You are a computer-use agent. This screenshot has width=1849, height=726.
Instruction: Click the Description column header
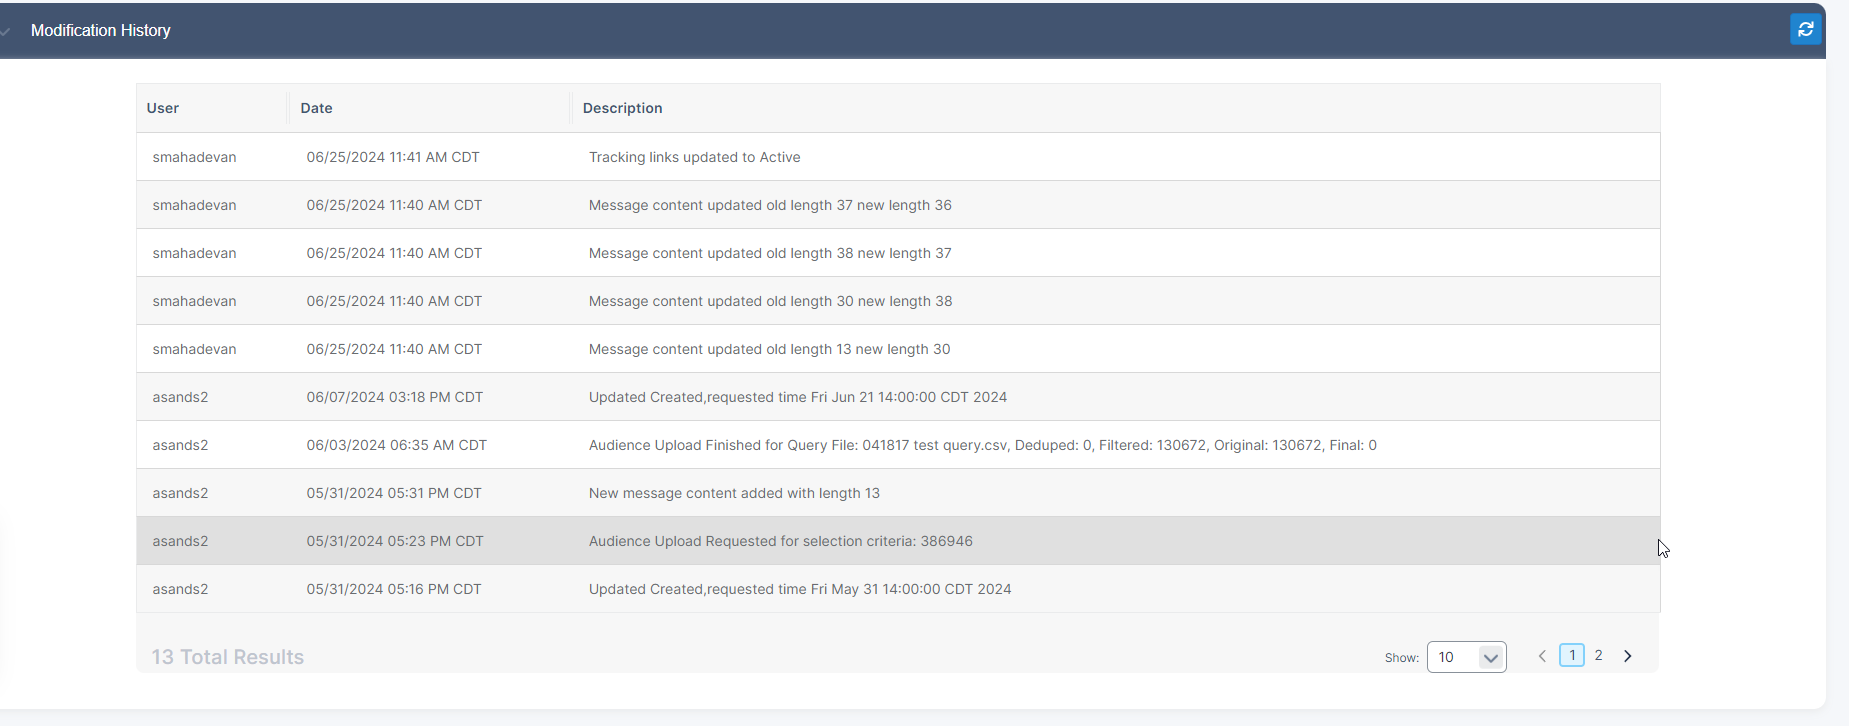pos(622,108)
